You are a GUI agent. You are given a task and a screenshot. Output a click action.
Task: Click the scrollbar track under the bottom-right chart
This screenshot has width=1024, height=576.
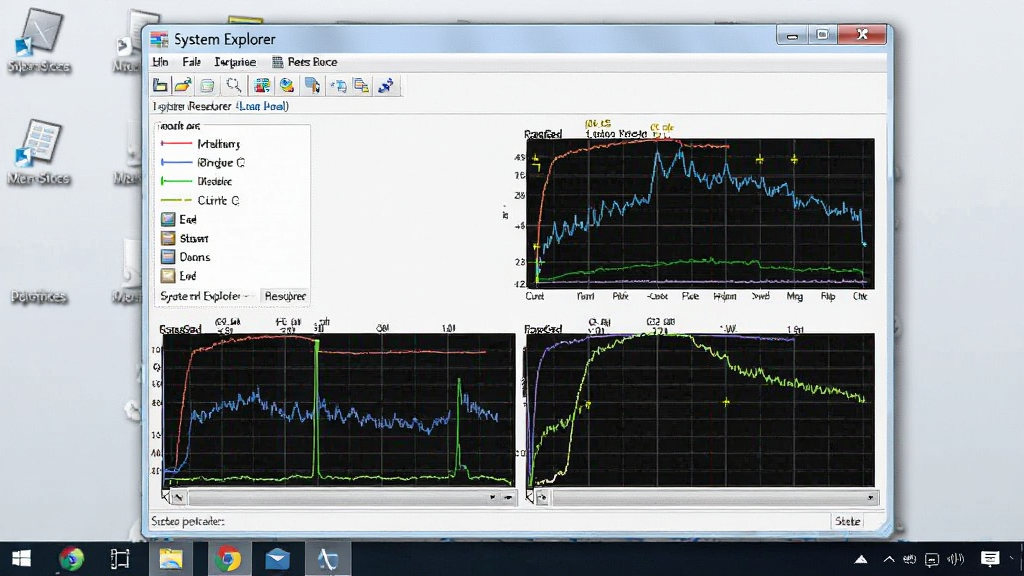pyautogui.click(x=707, y=498)
